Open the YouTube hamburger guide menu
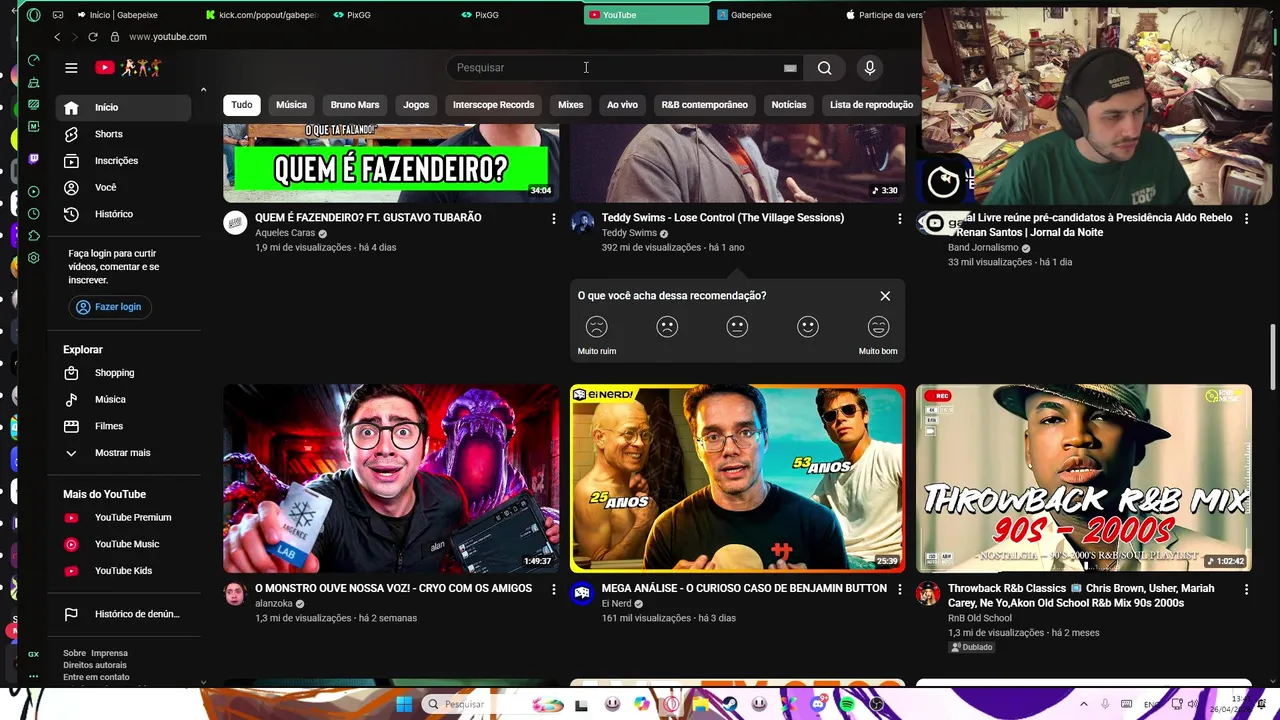 (x=71, y=68)
